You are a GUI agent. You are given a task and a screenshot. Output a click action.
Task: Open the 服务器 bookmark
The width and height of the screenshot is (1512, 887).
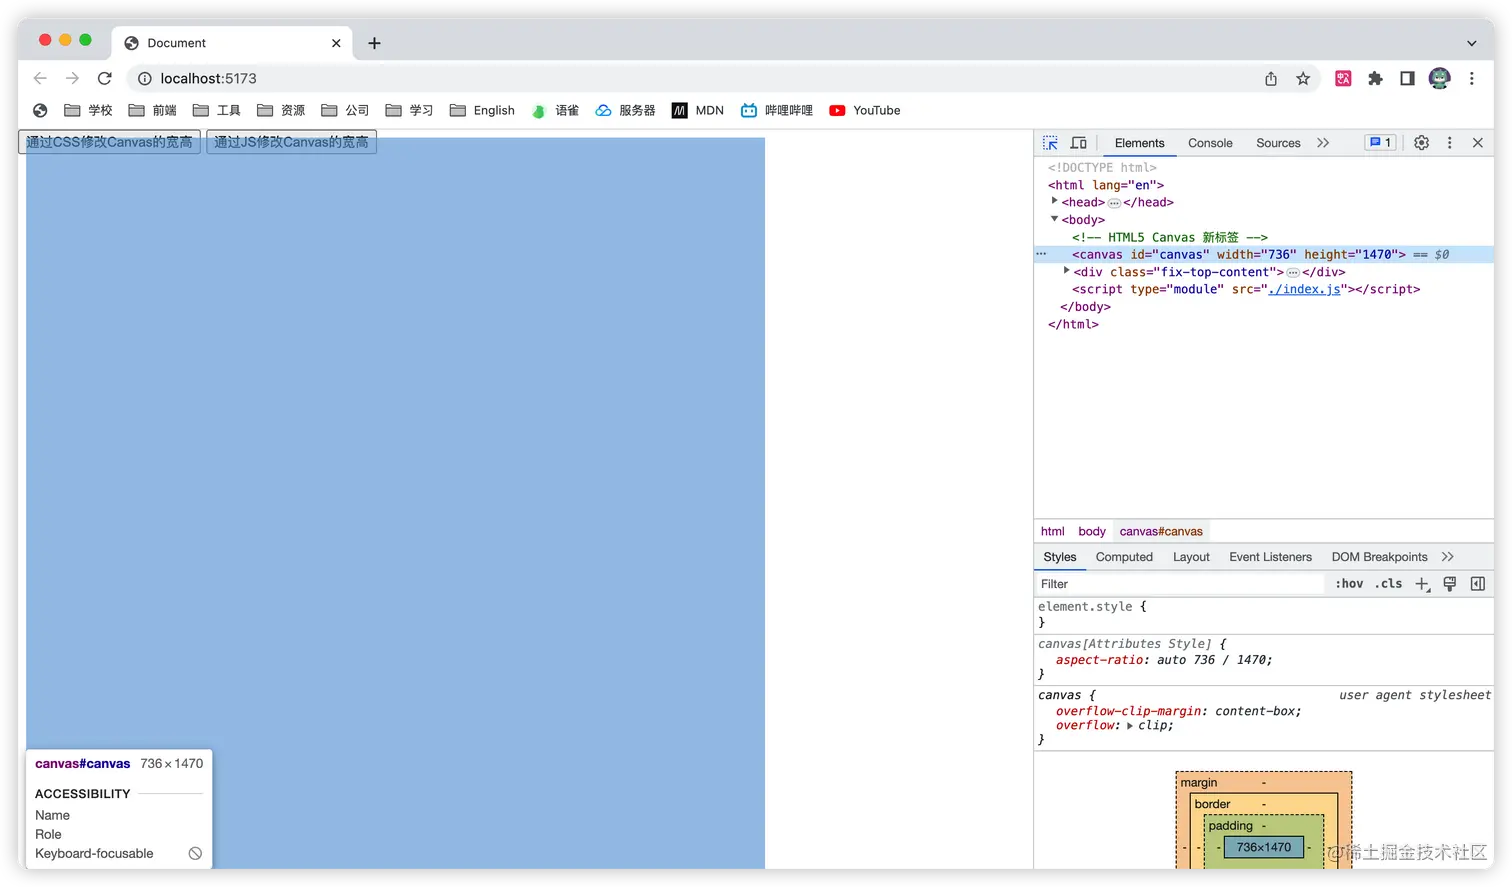coord(625,110)
